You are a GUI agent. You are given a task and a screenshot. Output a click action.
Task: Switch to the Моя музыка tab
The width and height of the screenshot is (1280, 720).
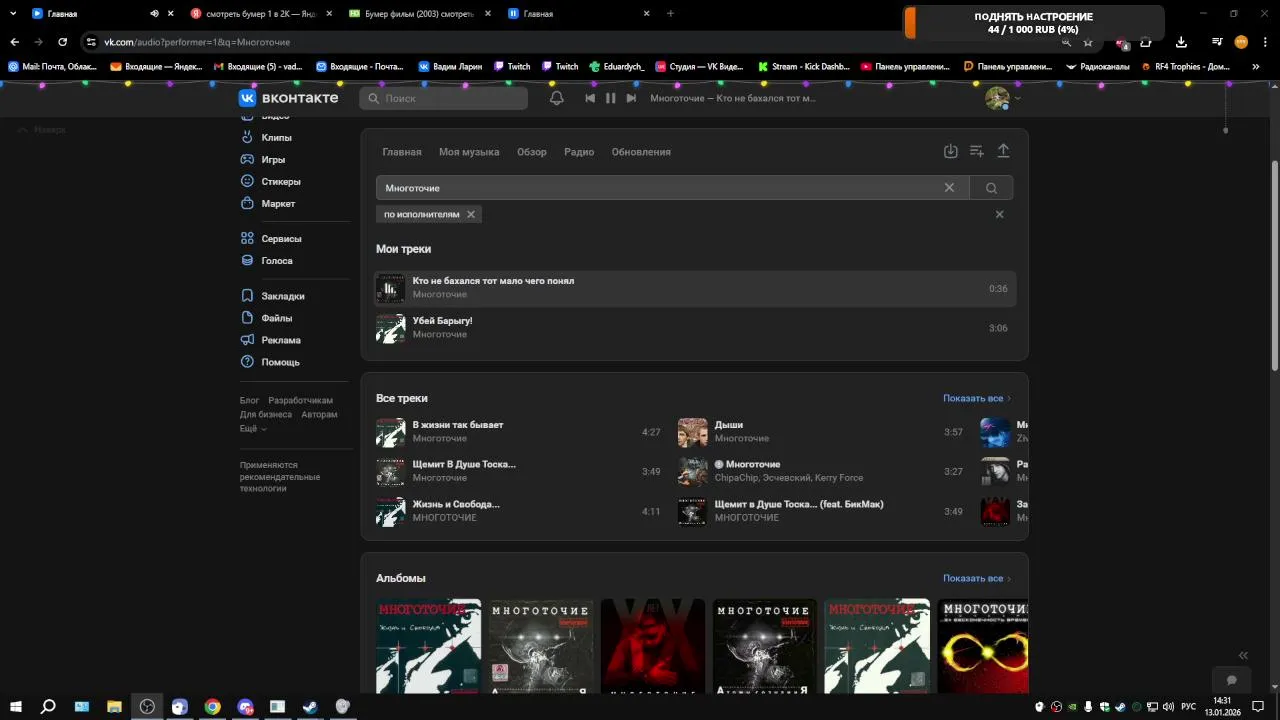click(x=469, y=152)
